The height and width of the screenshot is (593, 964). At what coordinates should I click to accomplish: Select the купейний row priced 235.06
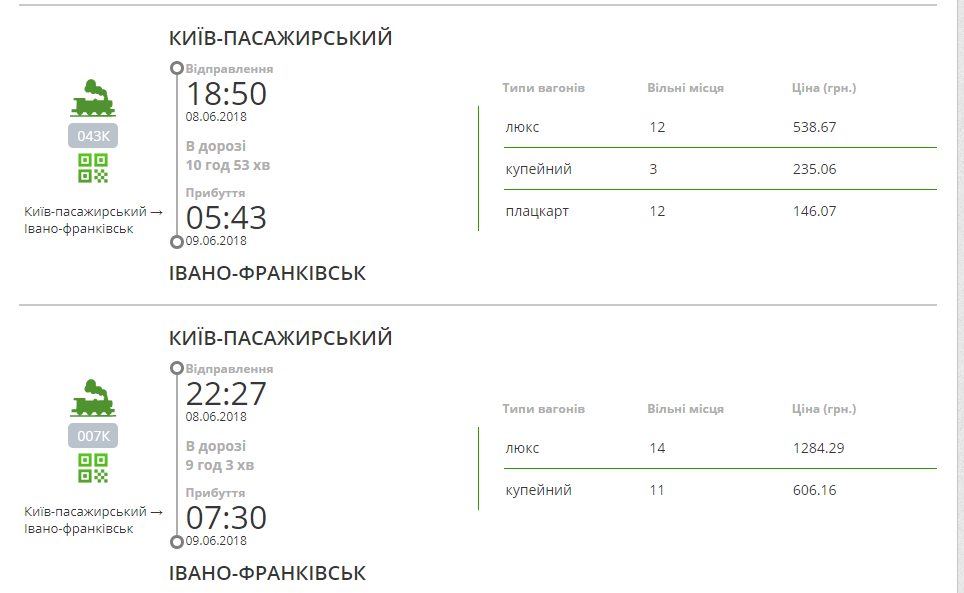point(707,169)
